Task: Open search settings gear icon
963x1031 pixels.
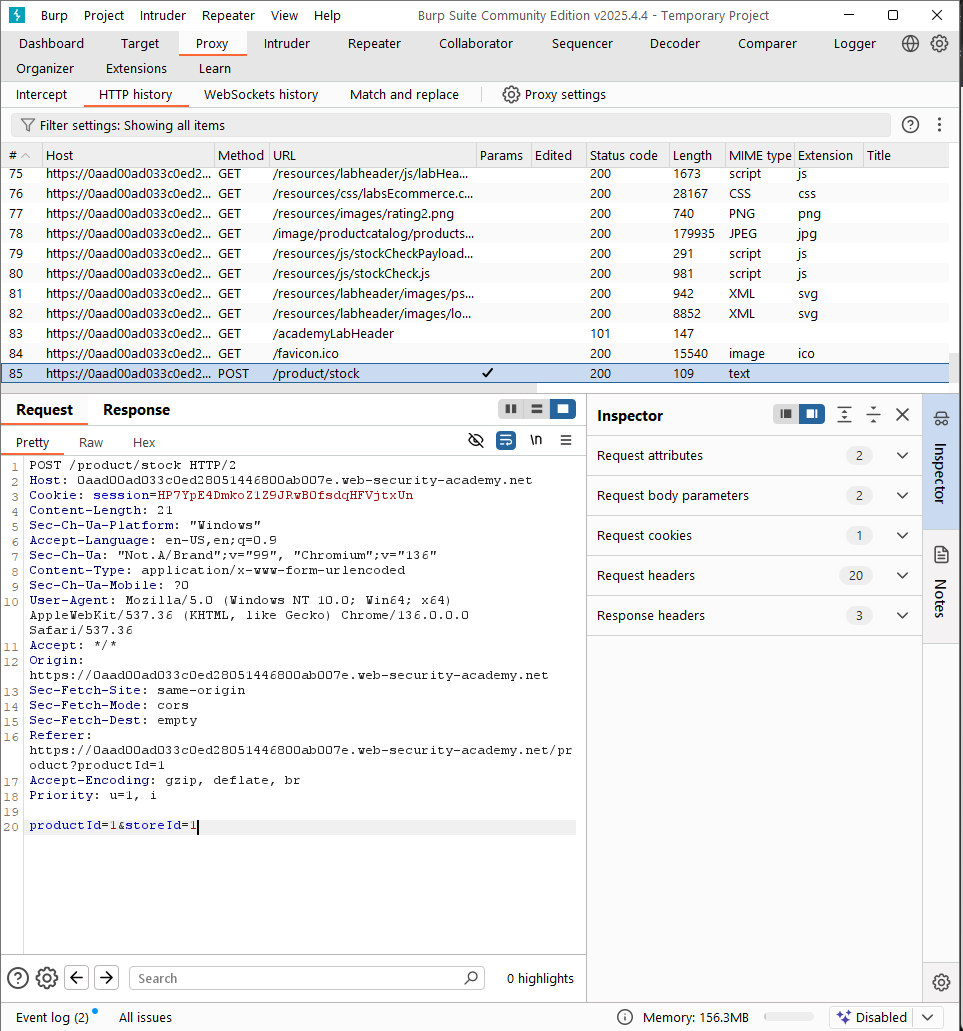Action: point(47,978)
